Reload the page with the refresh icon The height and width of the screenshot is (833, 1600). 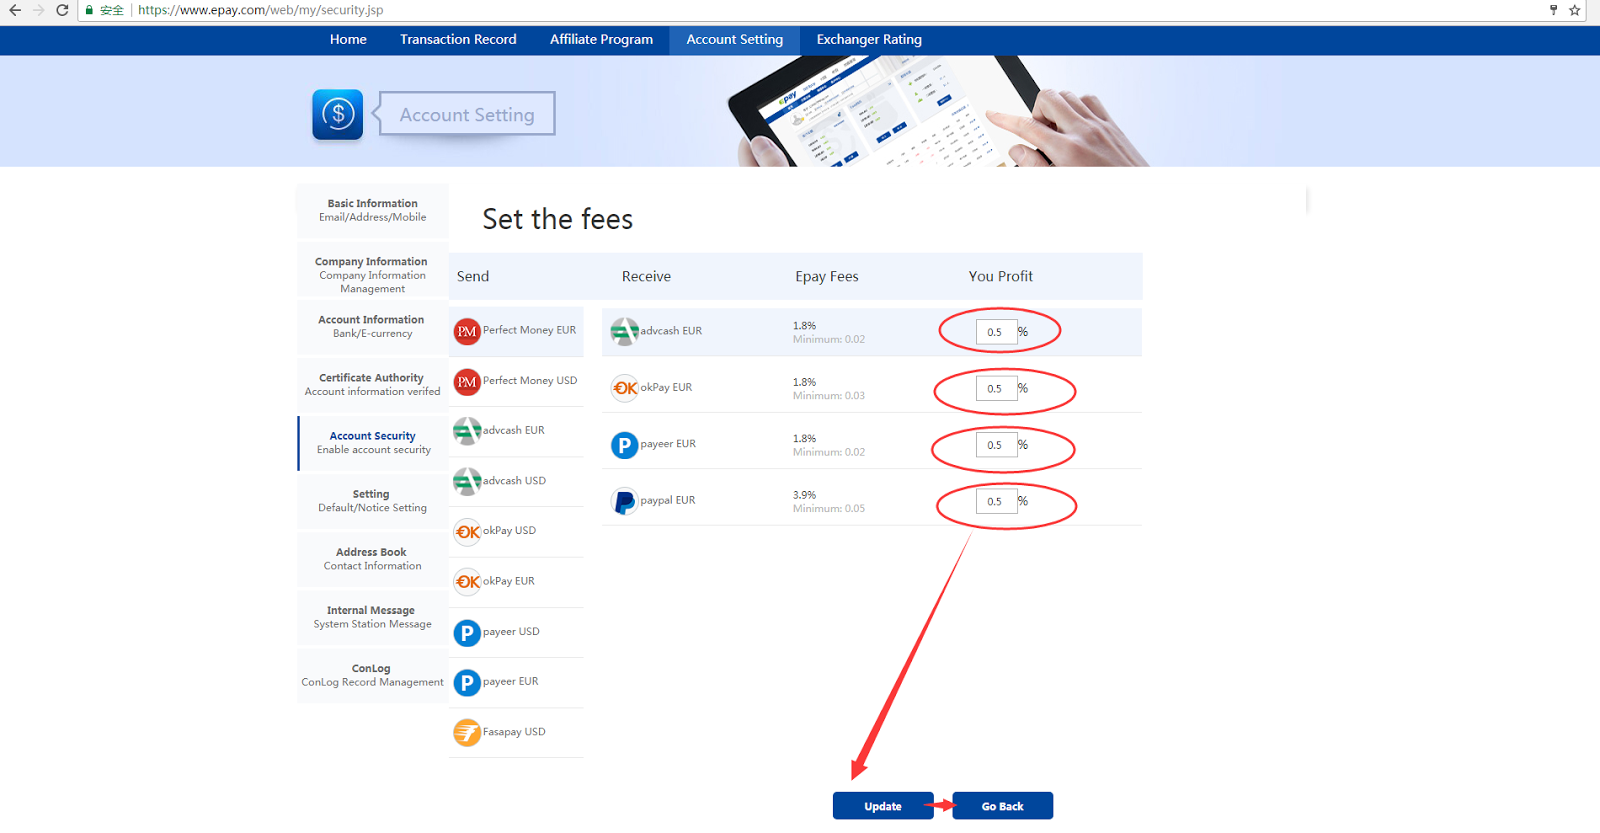pyautogui.click(x=62, y=10)
